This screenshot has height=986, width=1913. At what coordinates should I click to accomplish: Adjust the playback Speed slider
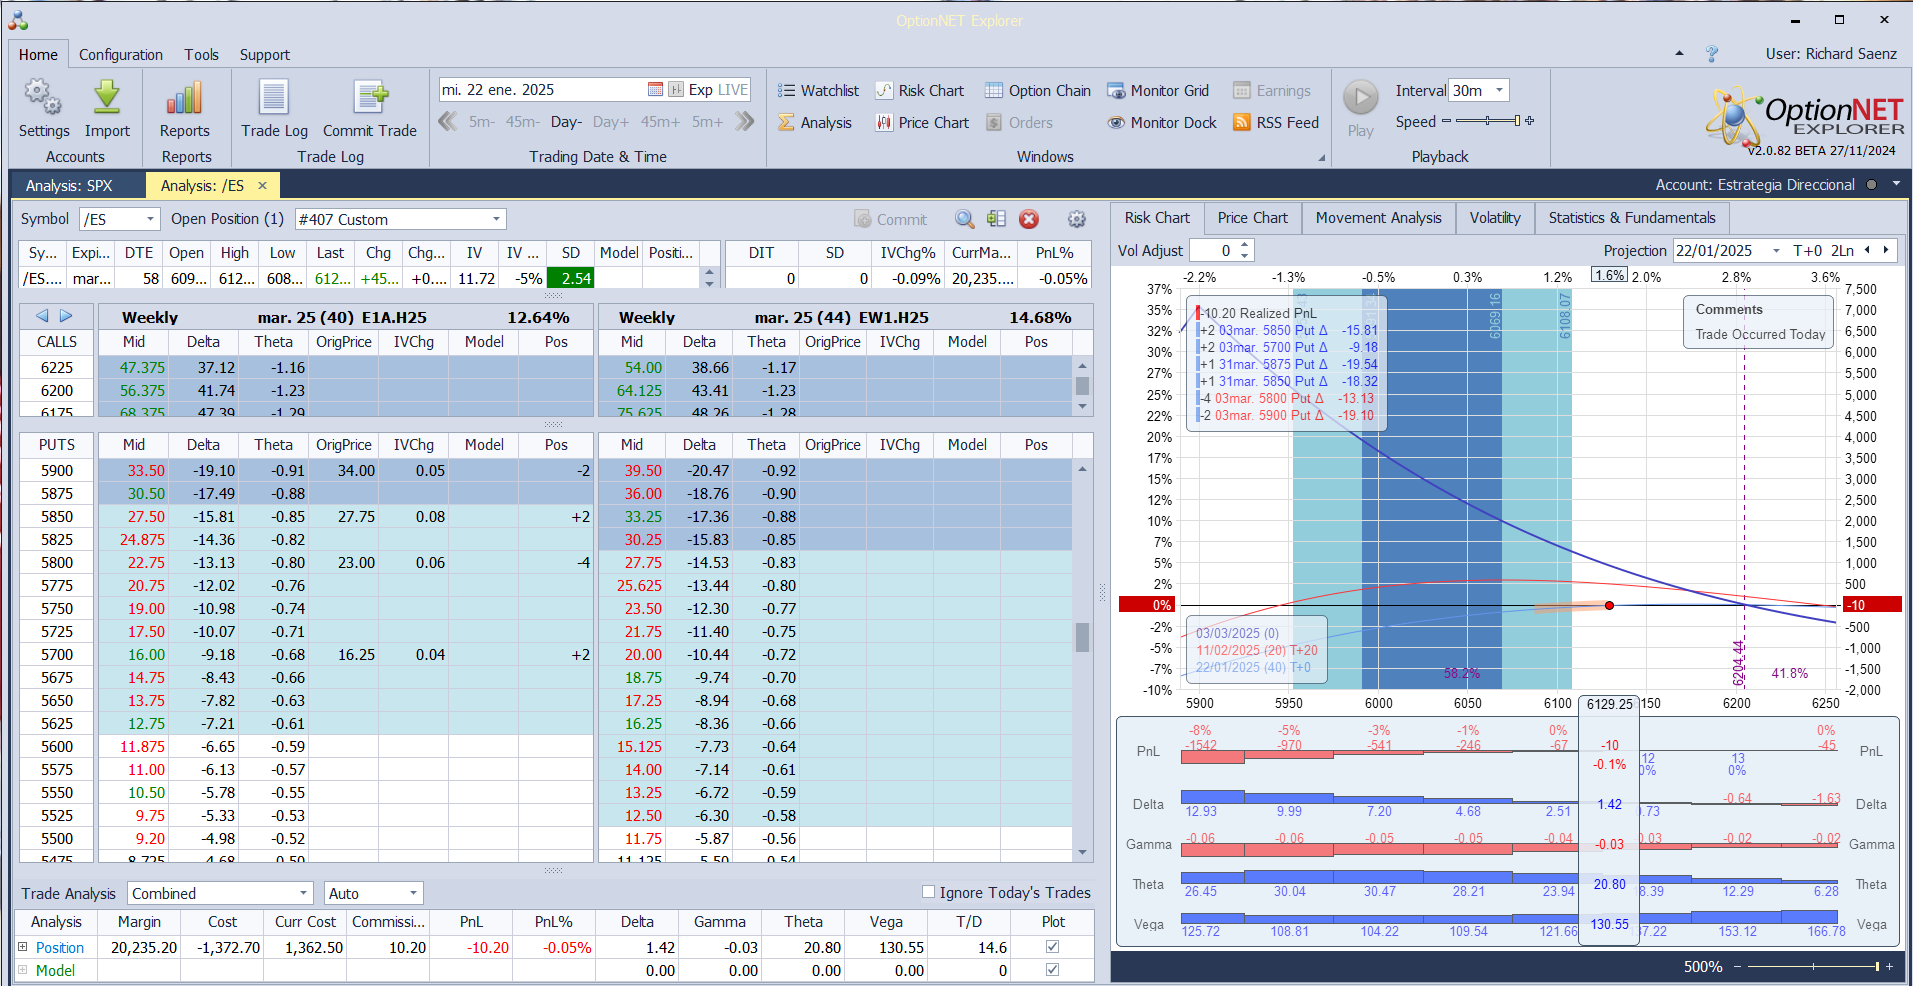(1488, 121)
